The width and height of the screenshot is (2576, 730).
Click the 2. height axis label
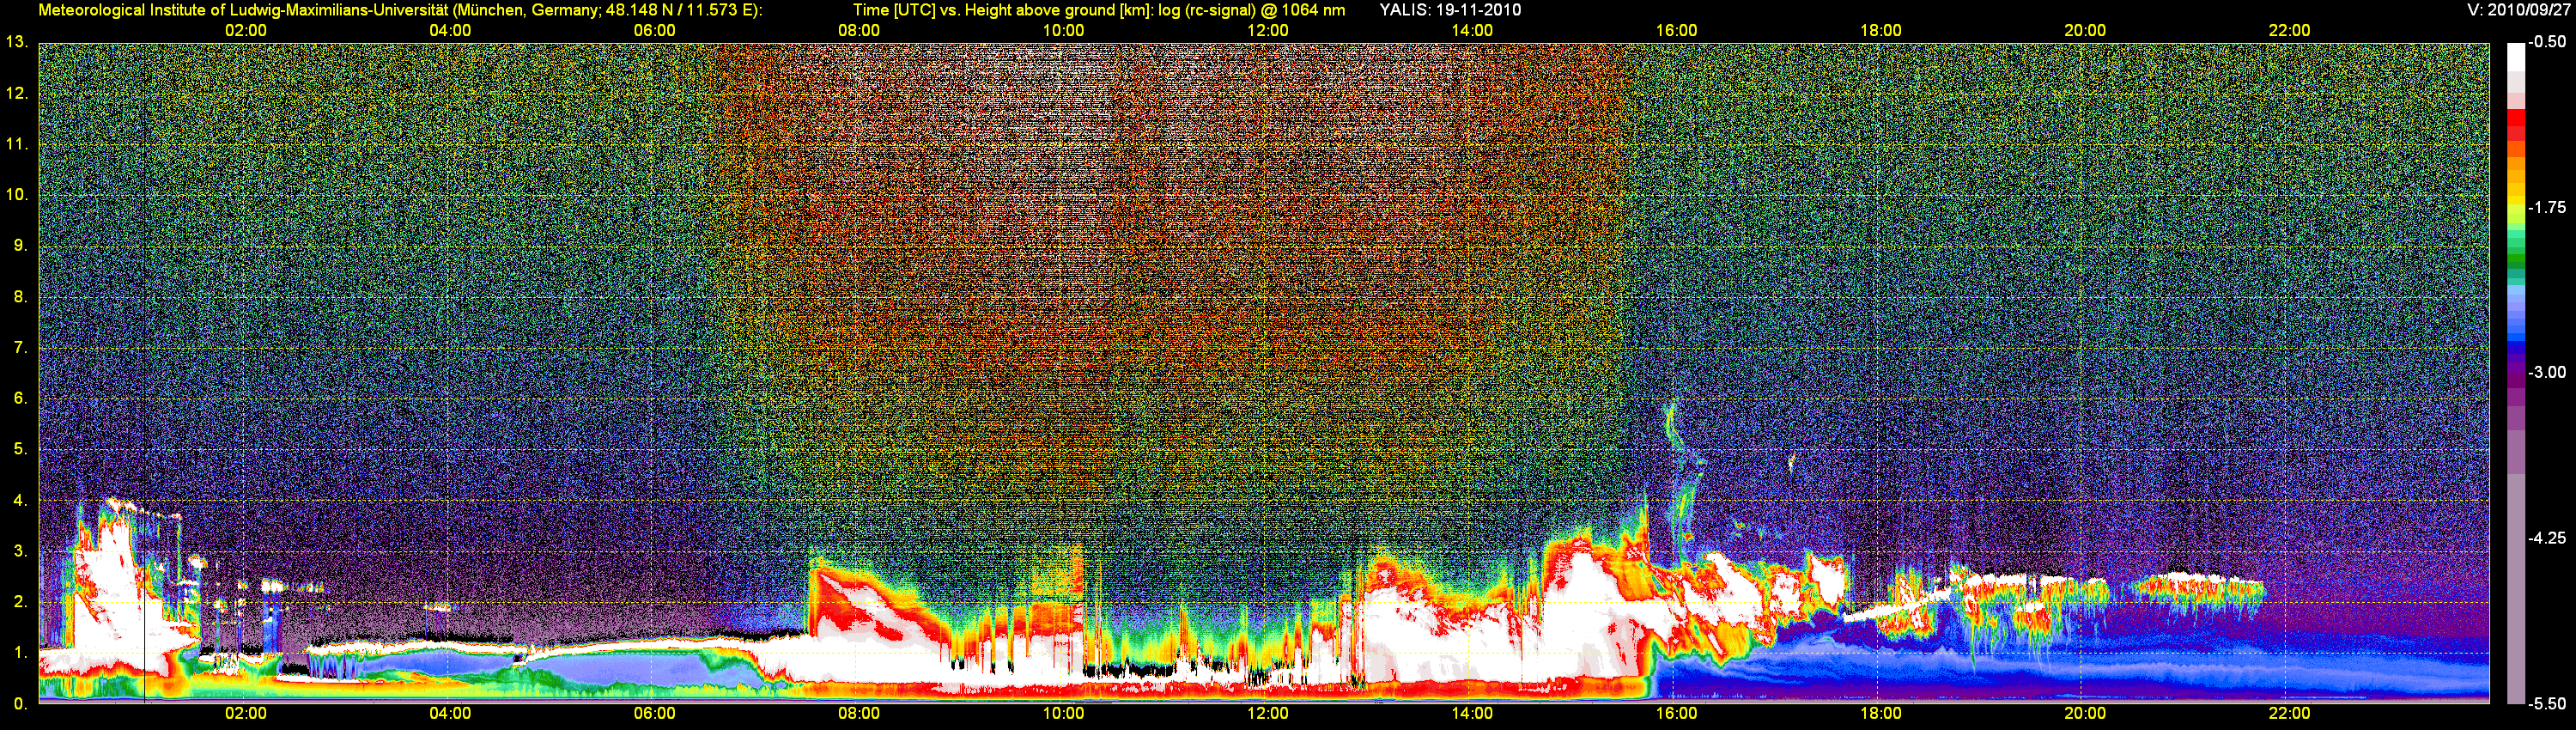click(x=20, y=602)
